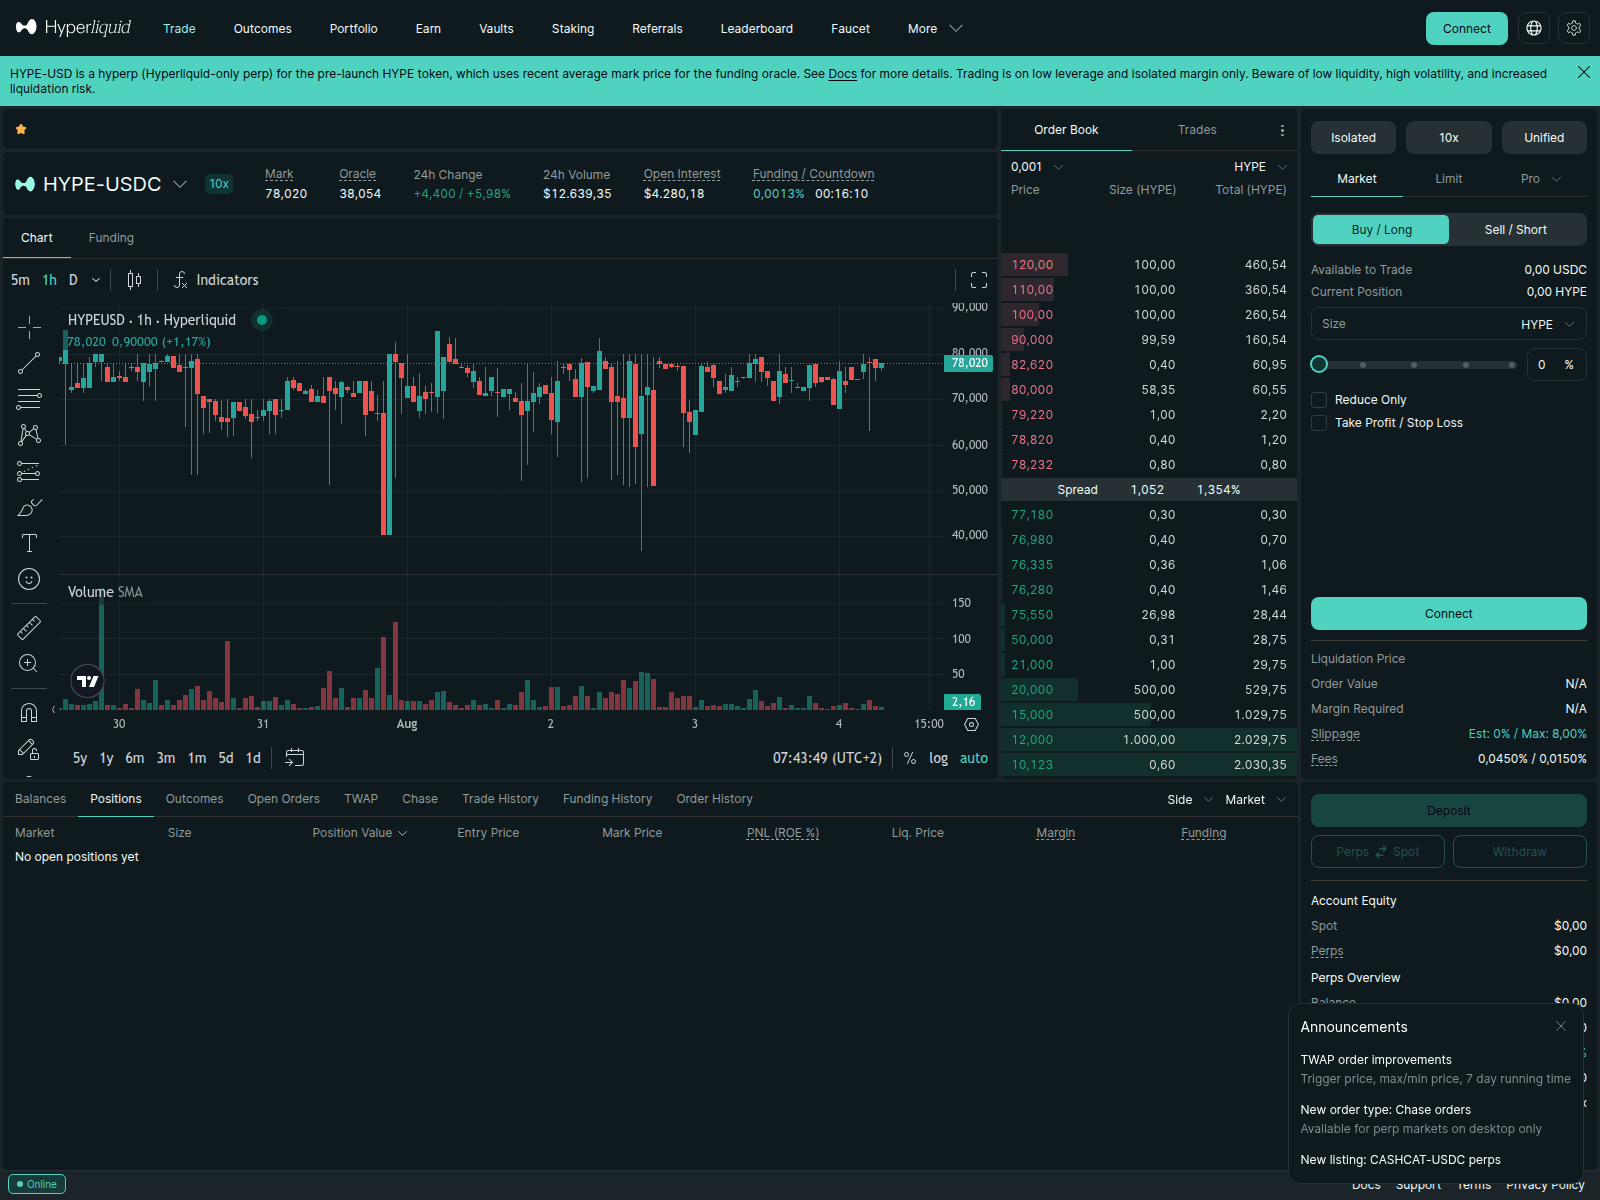The width and height of the screenshot is (1600, 1200).
Task: Enable Take Profit / Stop Loss checkbox
Action: pos(1319,423)
